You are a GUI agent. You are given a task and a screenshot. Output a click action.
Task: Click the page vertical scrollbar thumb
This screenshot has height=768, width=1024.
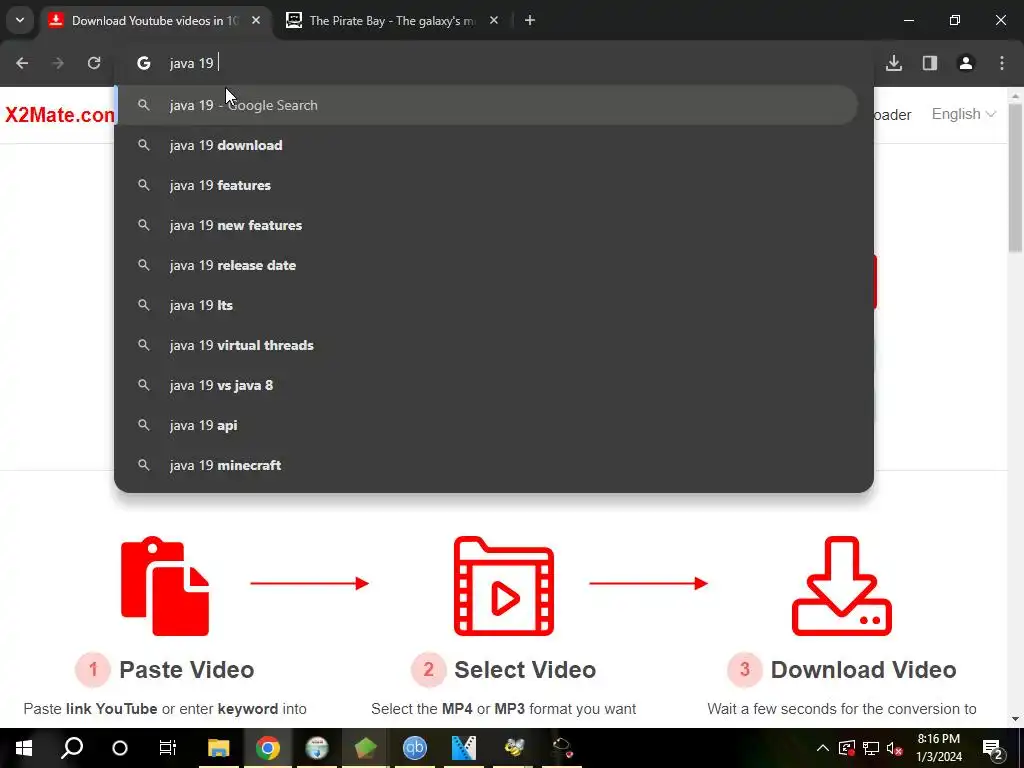(1015, 178)
